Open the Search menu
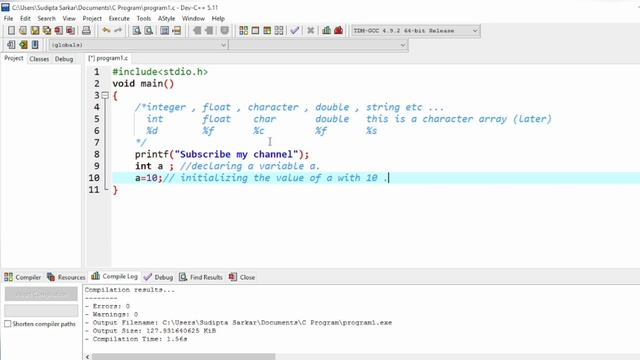640x360 pixels. (47, 18)
